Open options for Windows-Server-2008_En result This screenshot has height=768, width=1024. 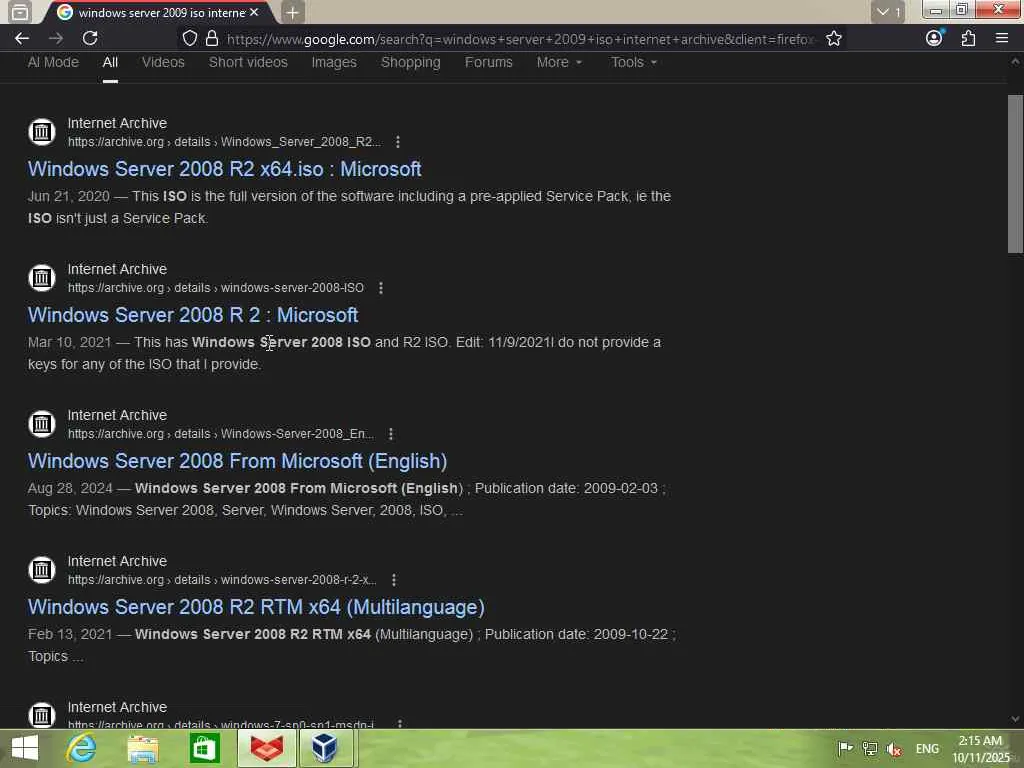click(391, 434)
